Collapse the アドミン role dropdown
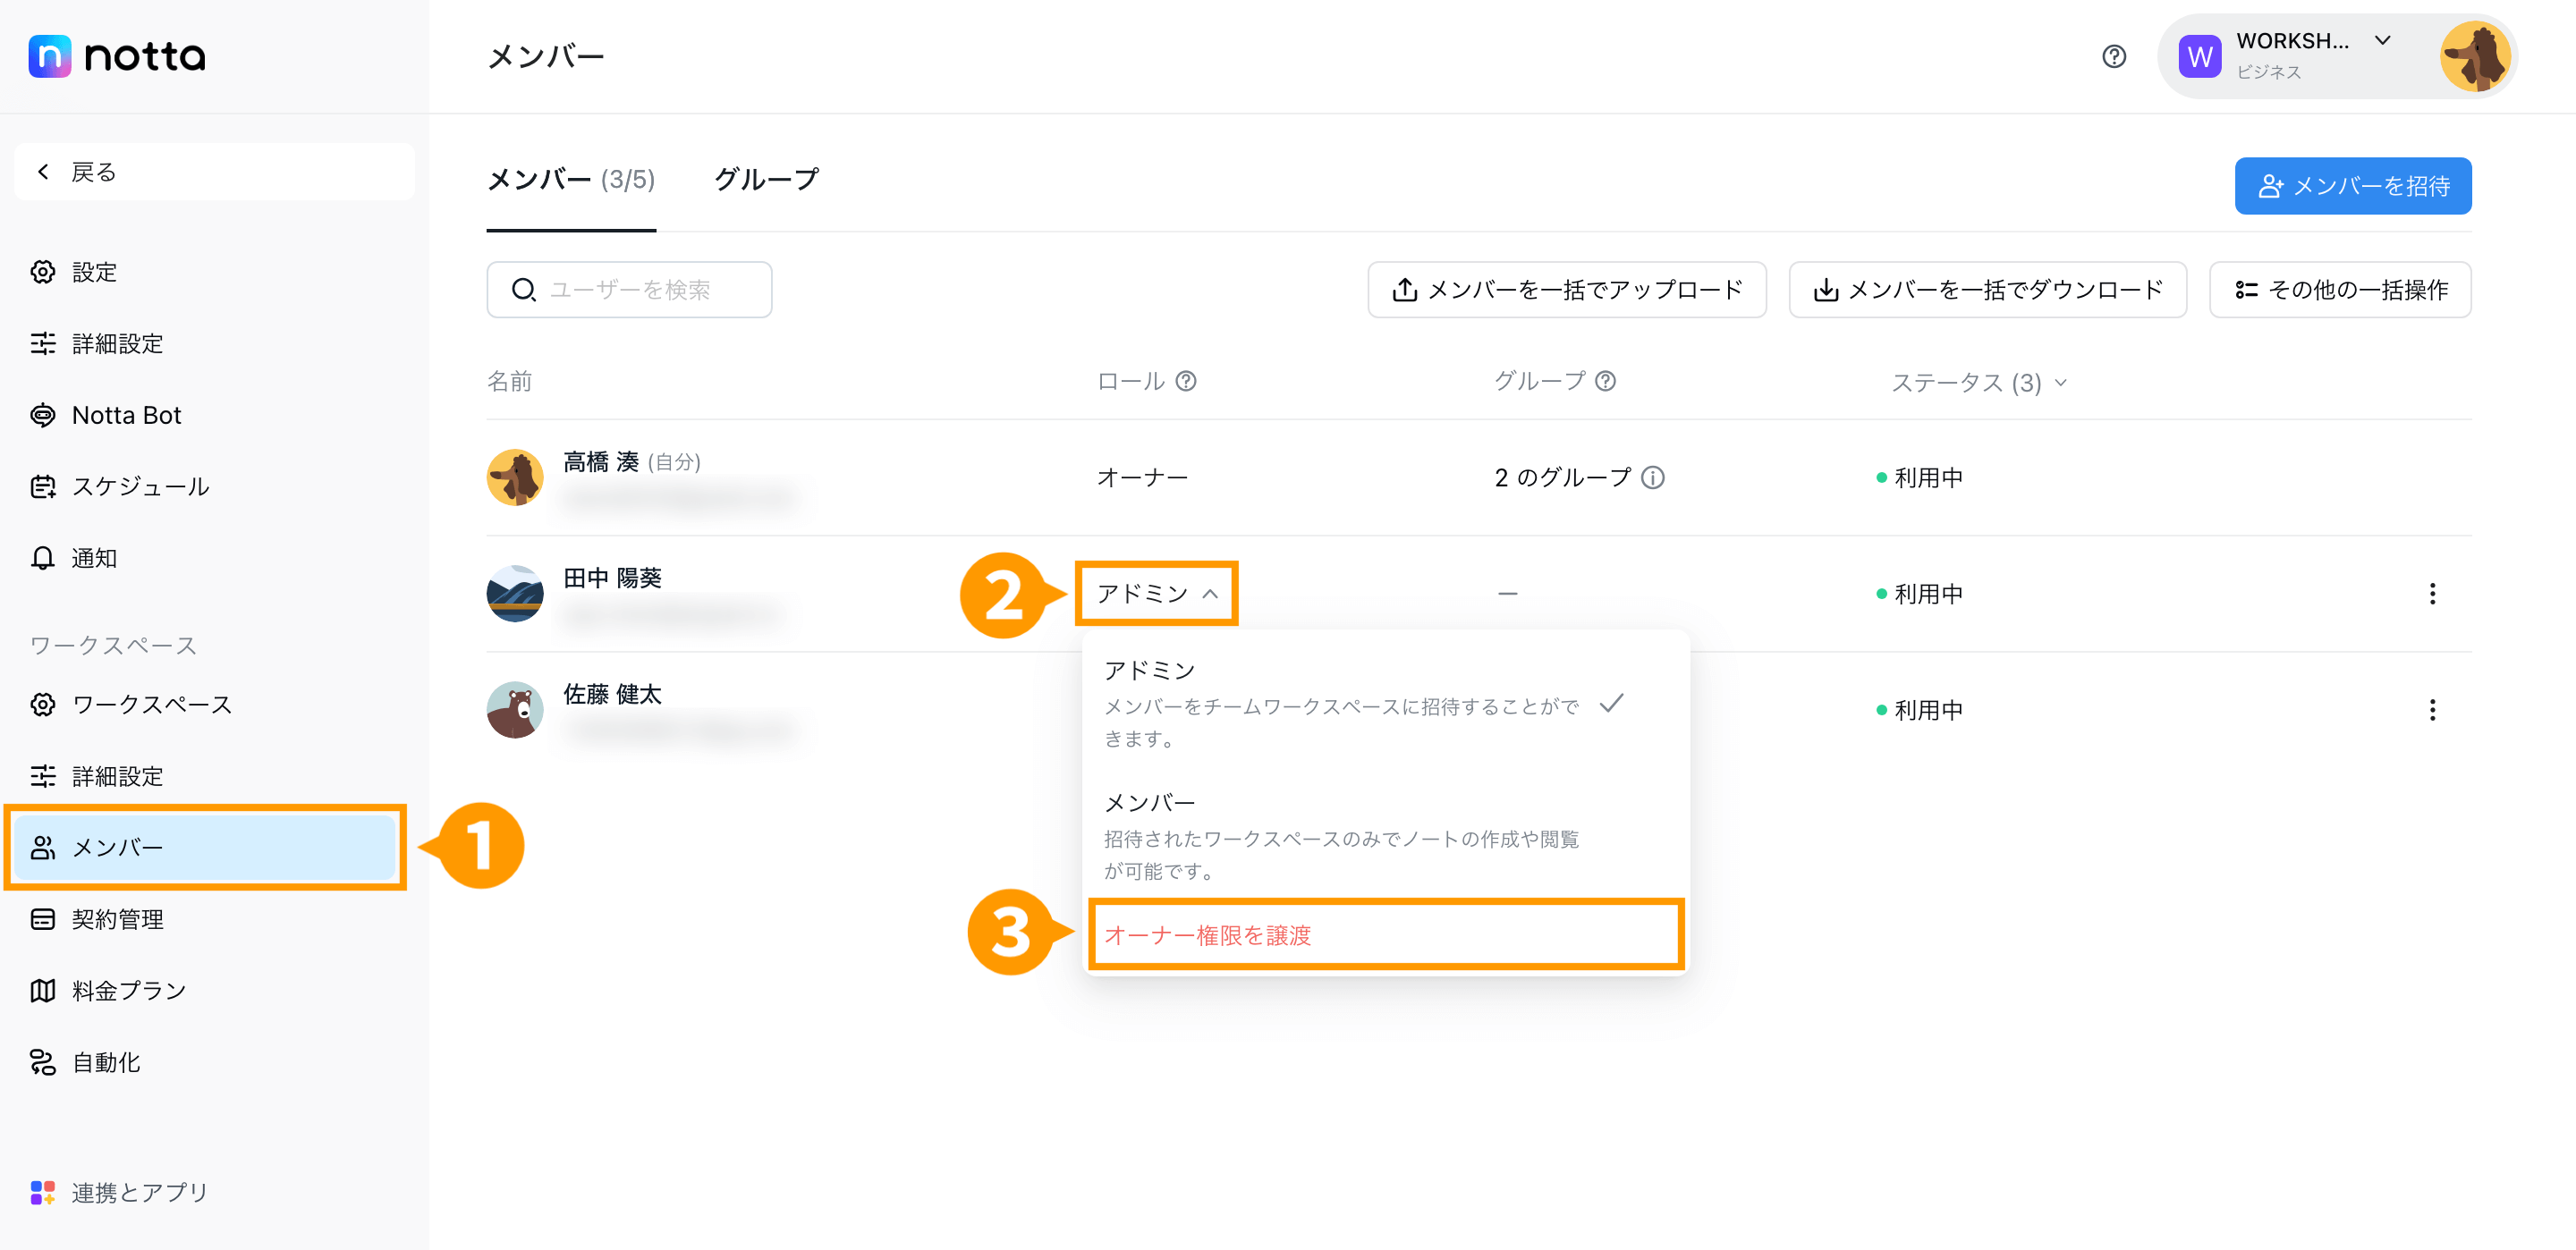This screenshot has width=2576, height=1250. (x=1157, y=594)
